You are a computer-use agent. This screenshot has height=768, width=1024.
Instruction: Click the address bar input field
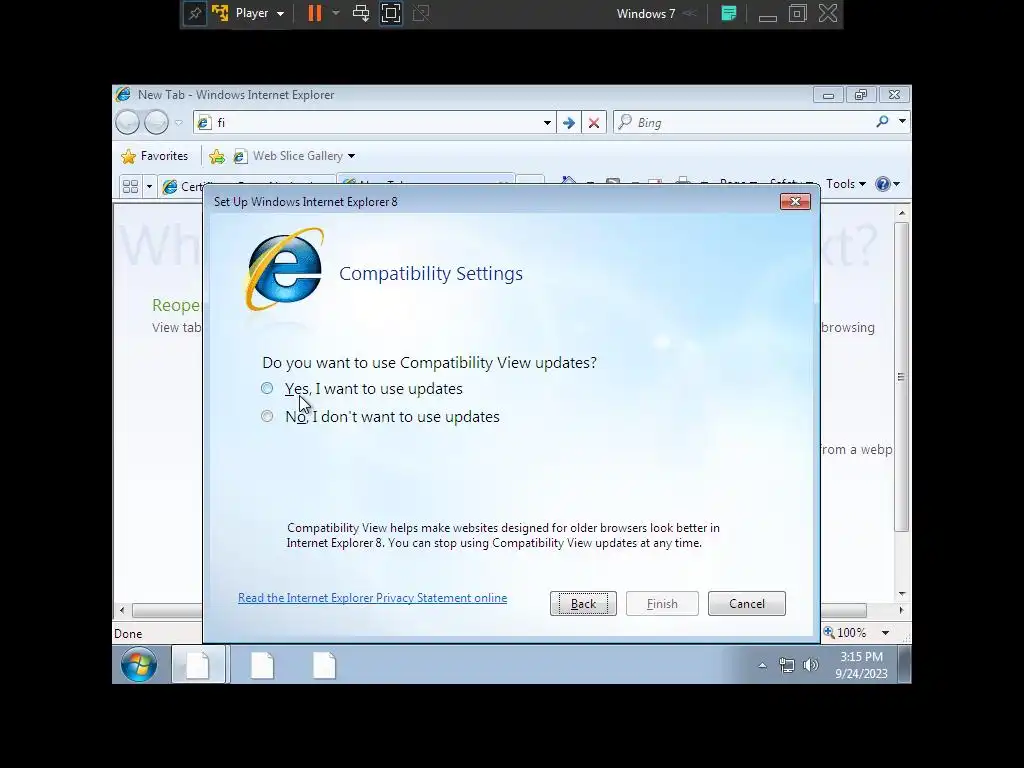[x=376, y=122]
